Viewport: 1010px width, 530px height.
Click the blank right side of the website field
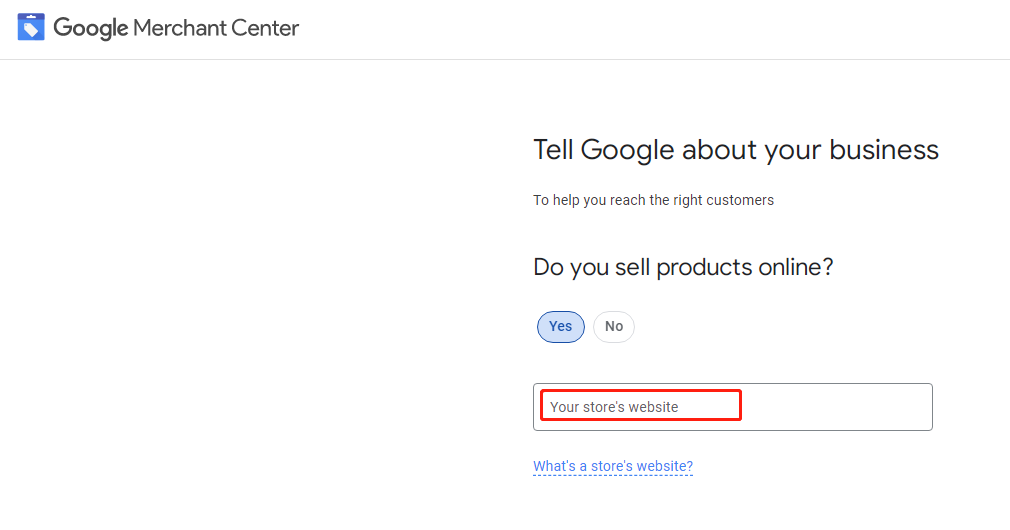836,407
